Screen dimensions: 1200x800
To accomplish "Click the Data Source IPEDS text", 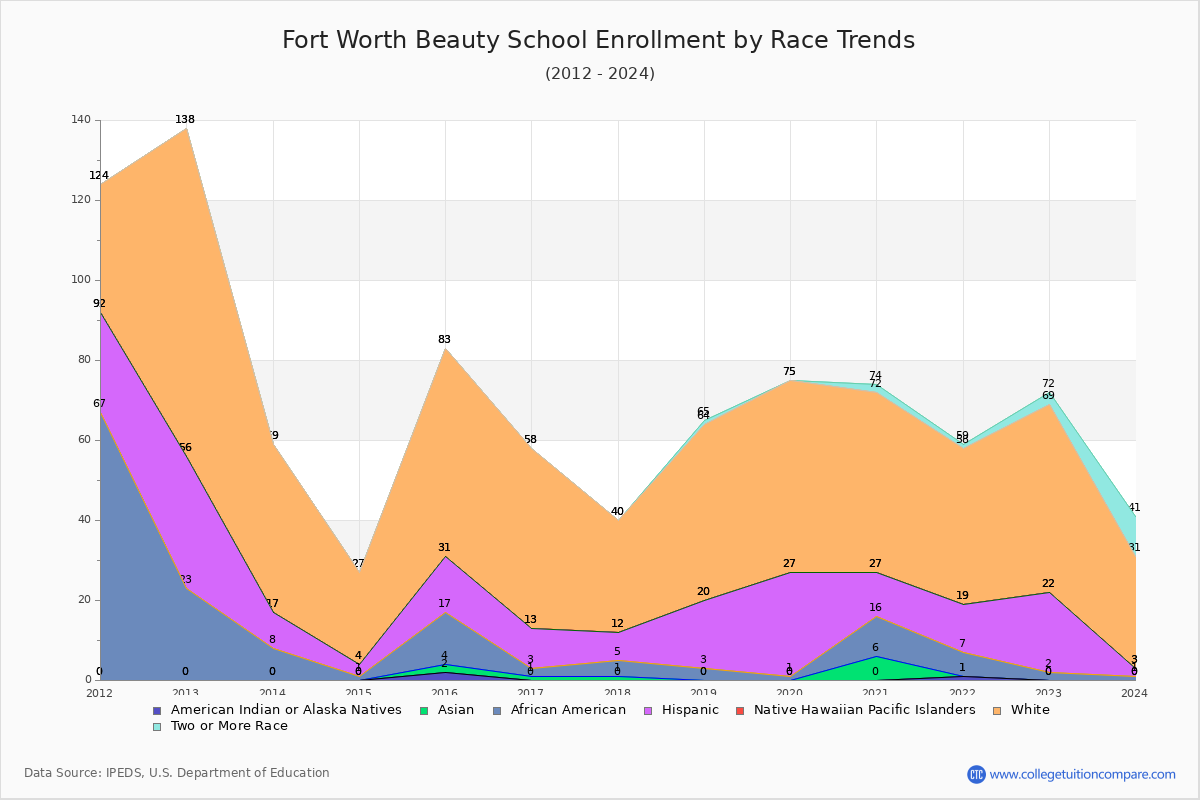I will (x=177, y=773).
